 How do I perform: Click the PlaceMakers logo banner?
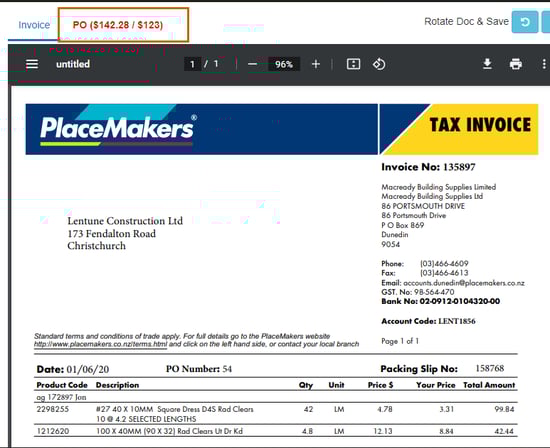pos(202,129)
